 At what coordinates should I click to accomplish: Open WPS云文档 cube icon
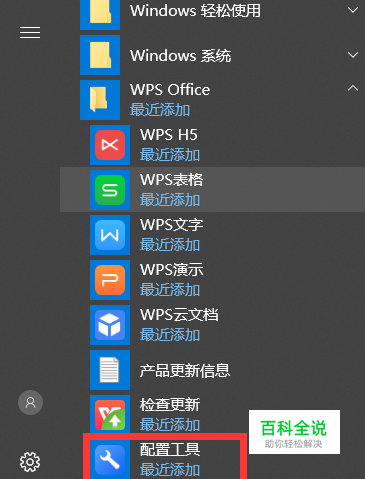click(x=110, y=325)
